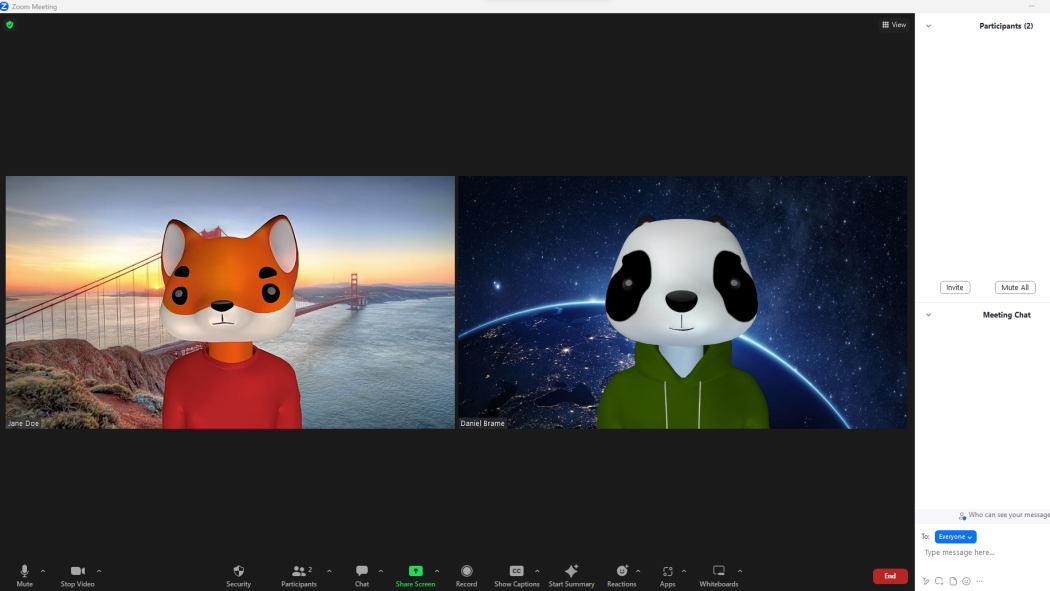Screen dimensions: 1050x591
Task: Click the file attachment icon in chat
Action: click(x=953, y=581)
